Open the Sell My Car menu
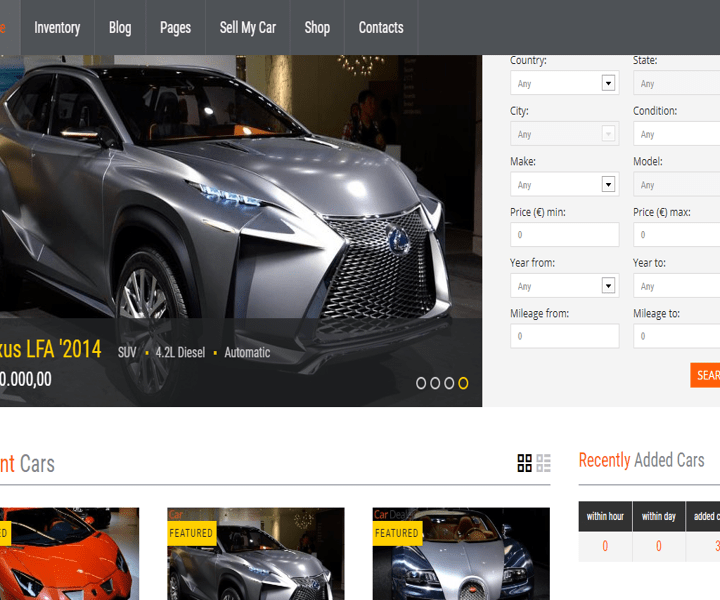 point(248,27)
